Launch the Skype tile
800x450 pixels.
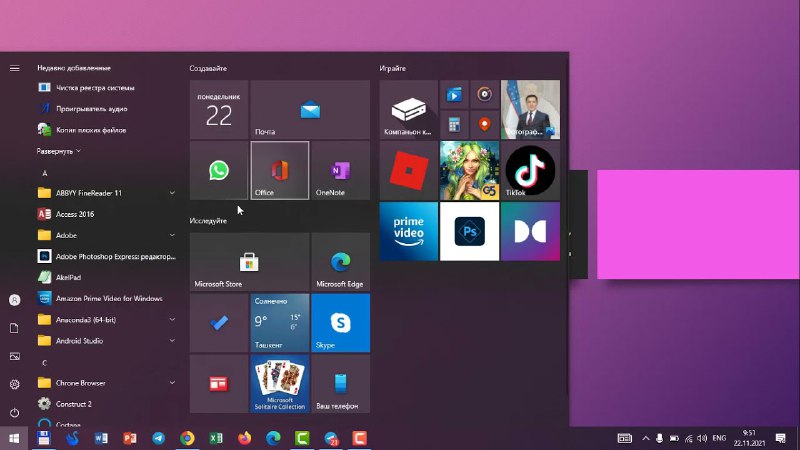tap(340, 322)
